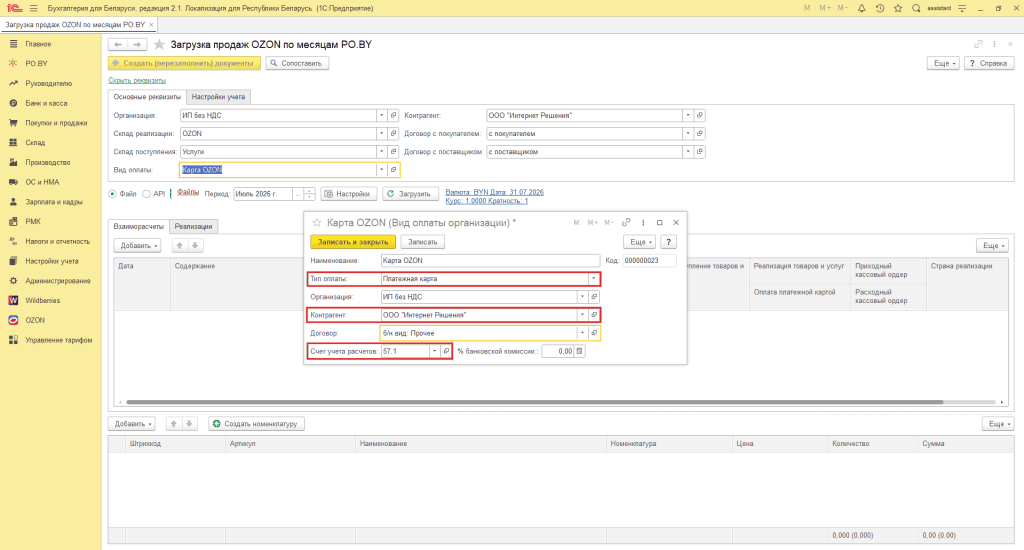Open Главное section in sidebar
1024x550 pixels.
pyautogui.click(x=38, y=44)
